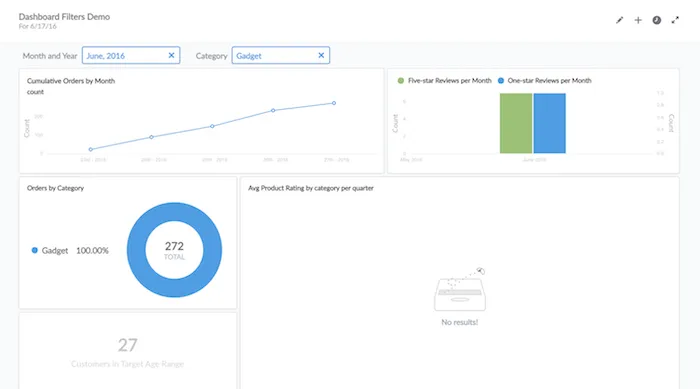
Task: Open the Orders by Category card title
Action: coord(55,188)
